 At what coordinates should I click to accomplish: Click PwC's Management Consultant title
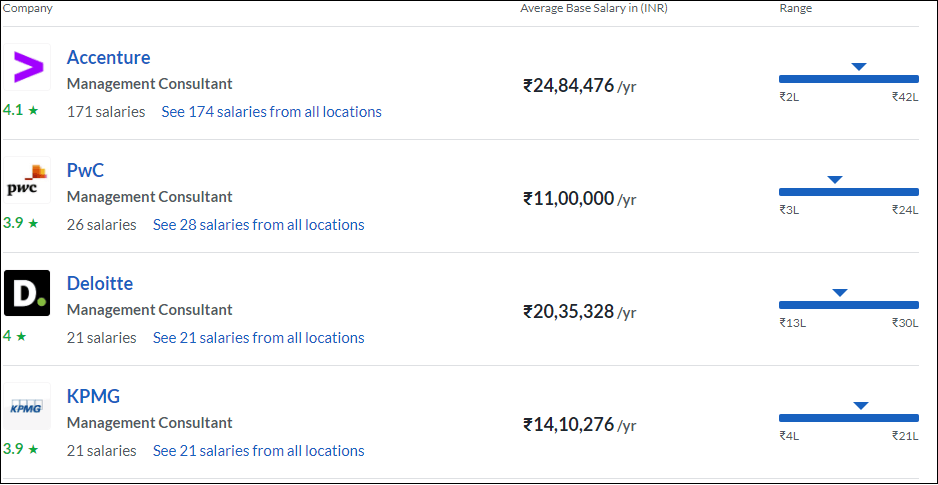click(x=150, y=197)
